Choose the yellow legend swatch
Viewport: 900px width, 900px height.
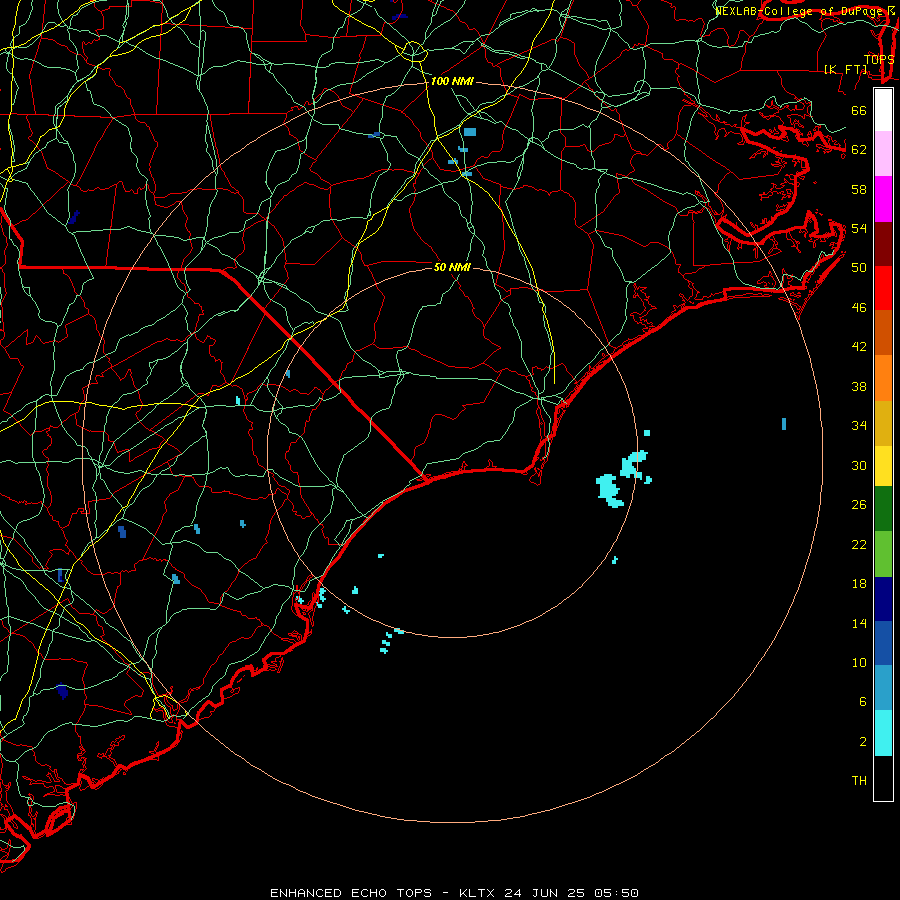(x=883, y=465)
